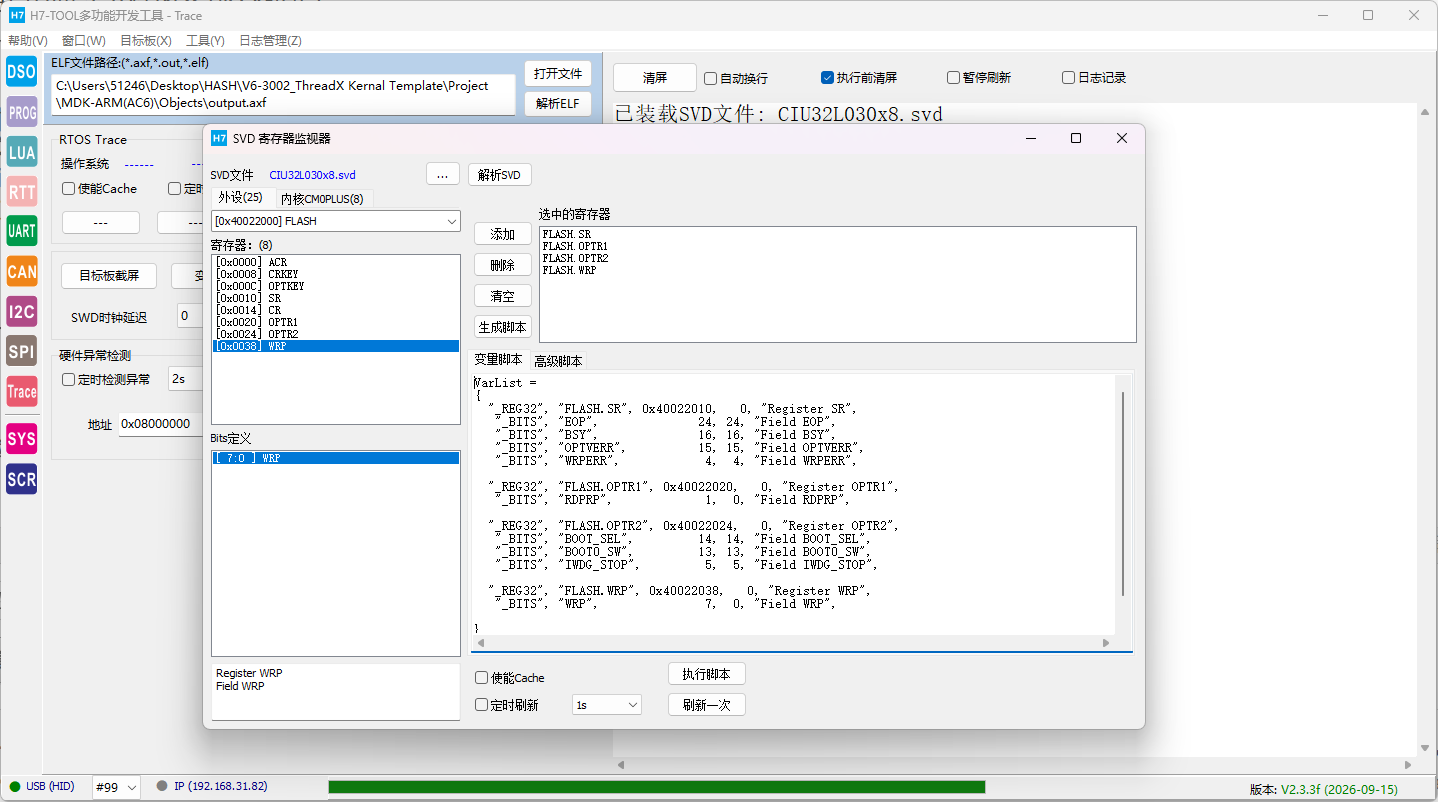Click the 执行脚本 button
The height and width of the screenshot is (802, 1438).
(x=707, y=674)
